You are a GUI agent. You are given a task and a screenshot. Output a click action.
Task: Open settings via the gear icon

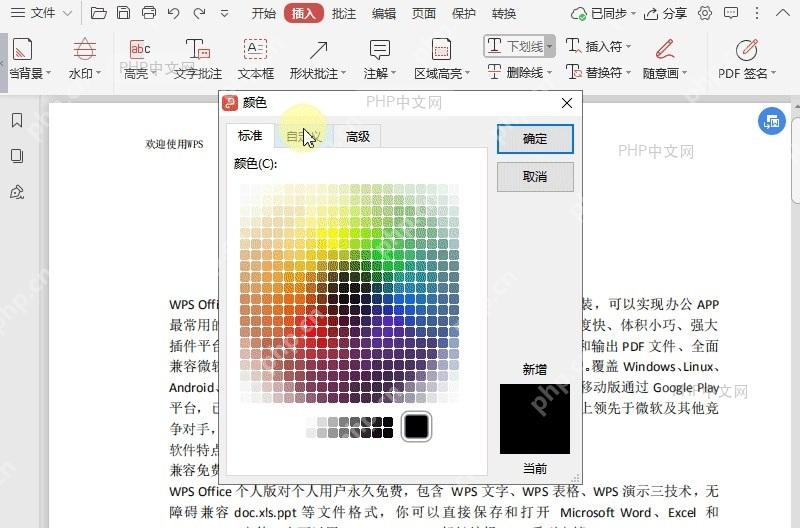(705, 13)
